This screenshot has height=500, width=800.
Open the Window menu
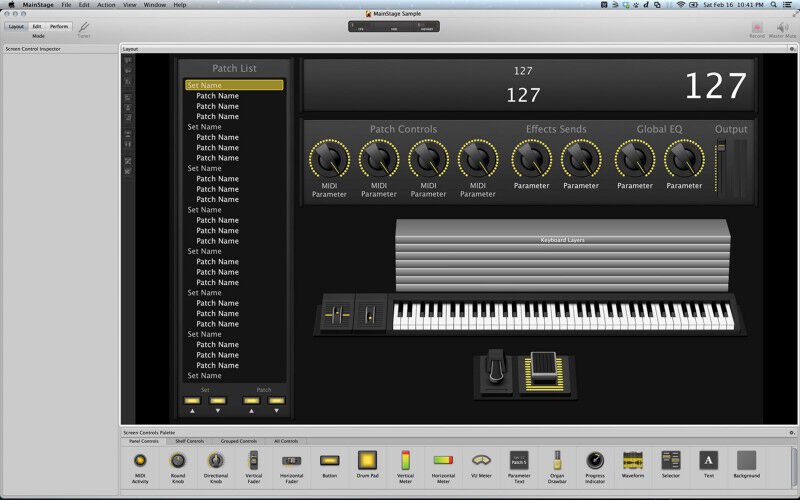pos(155,5)
